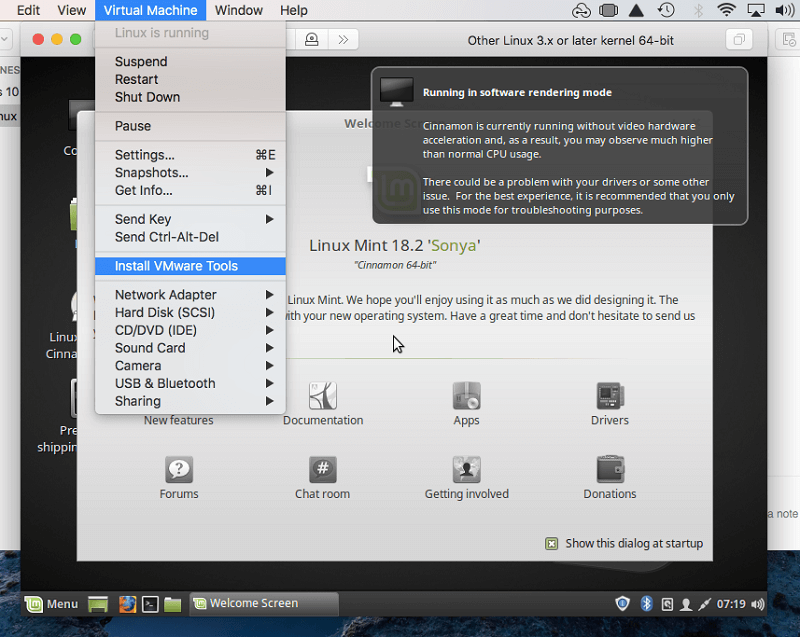Image resolution: width=800 pixels, height=637 pixels.
Task: Toggle Show this dialog at startup checkbox
Action: pyautogui.click(x=552, y=544)
